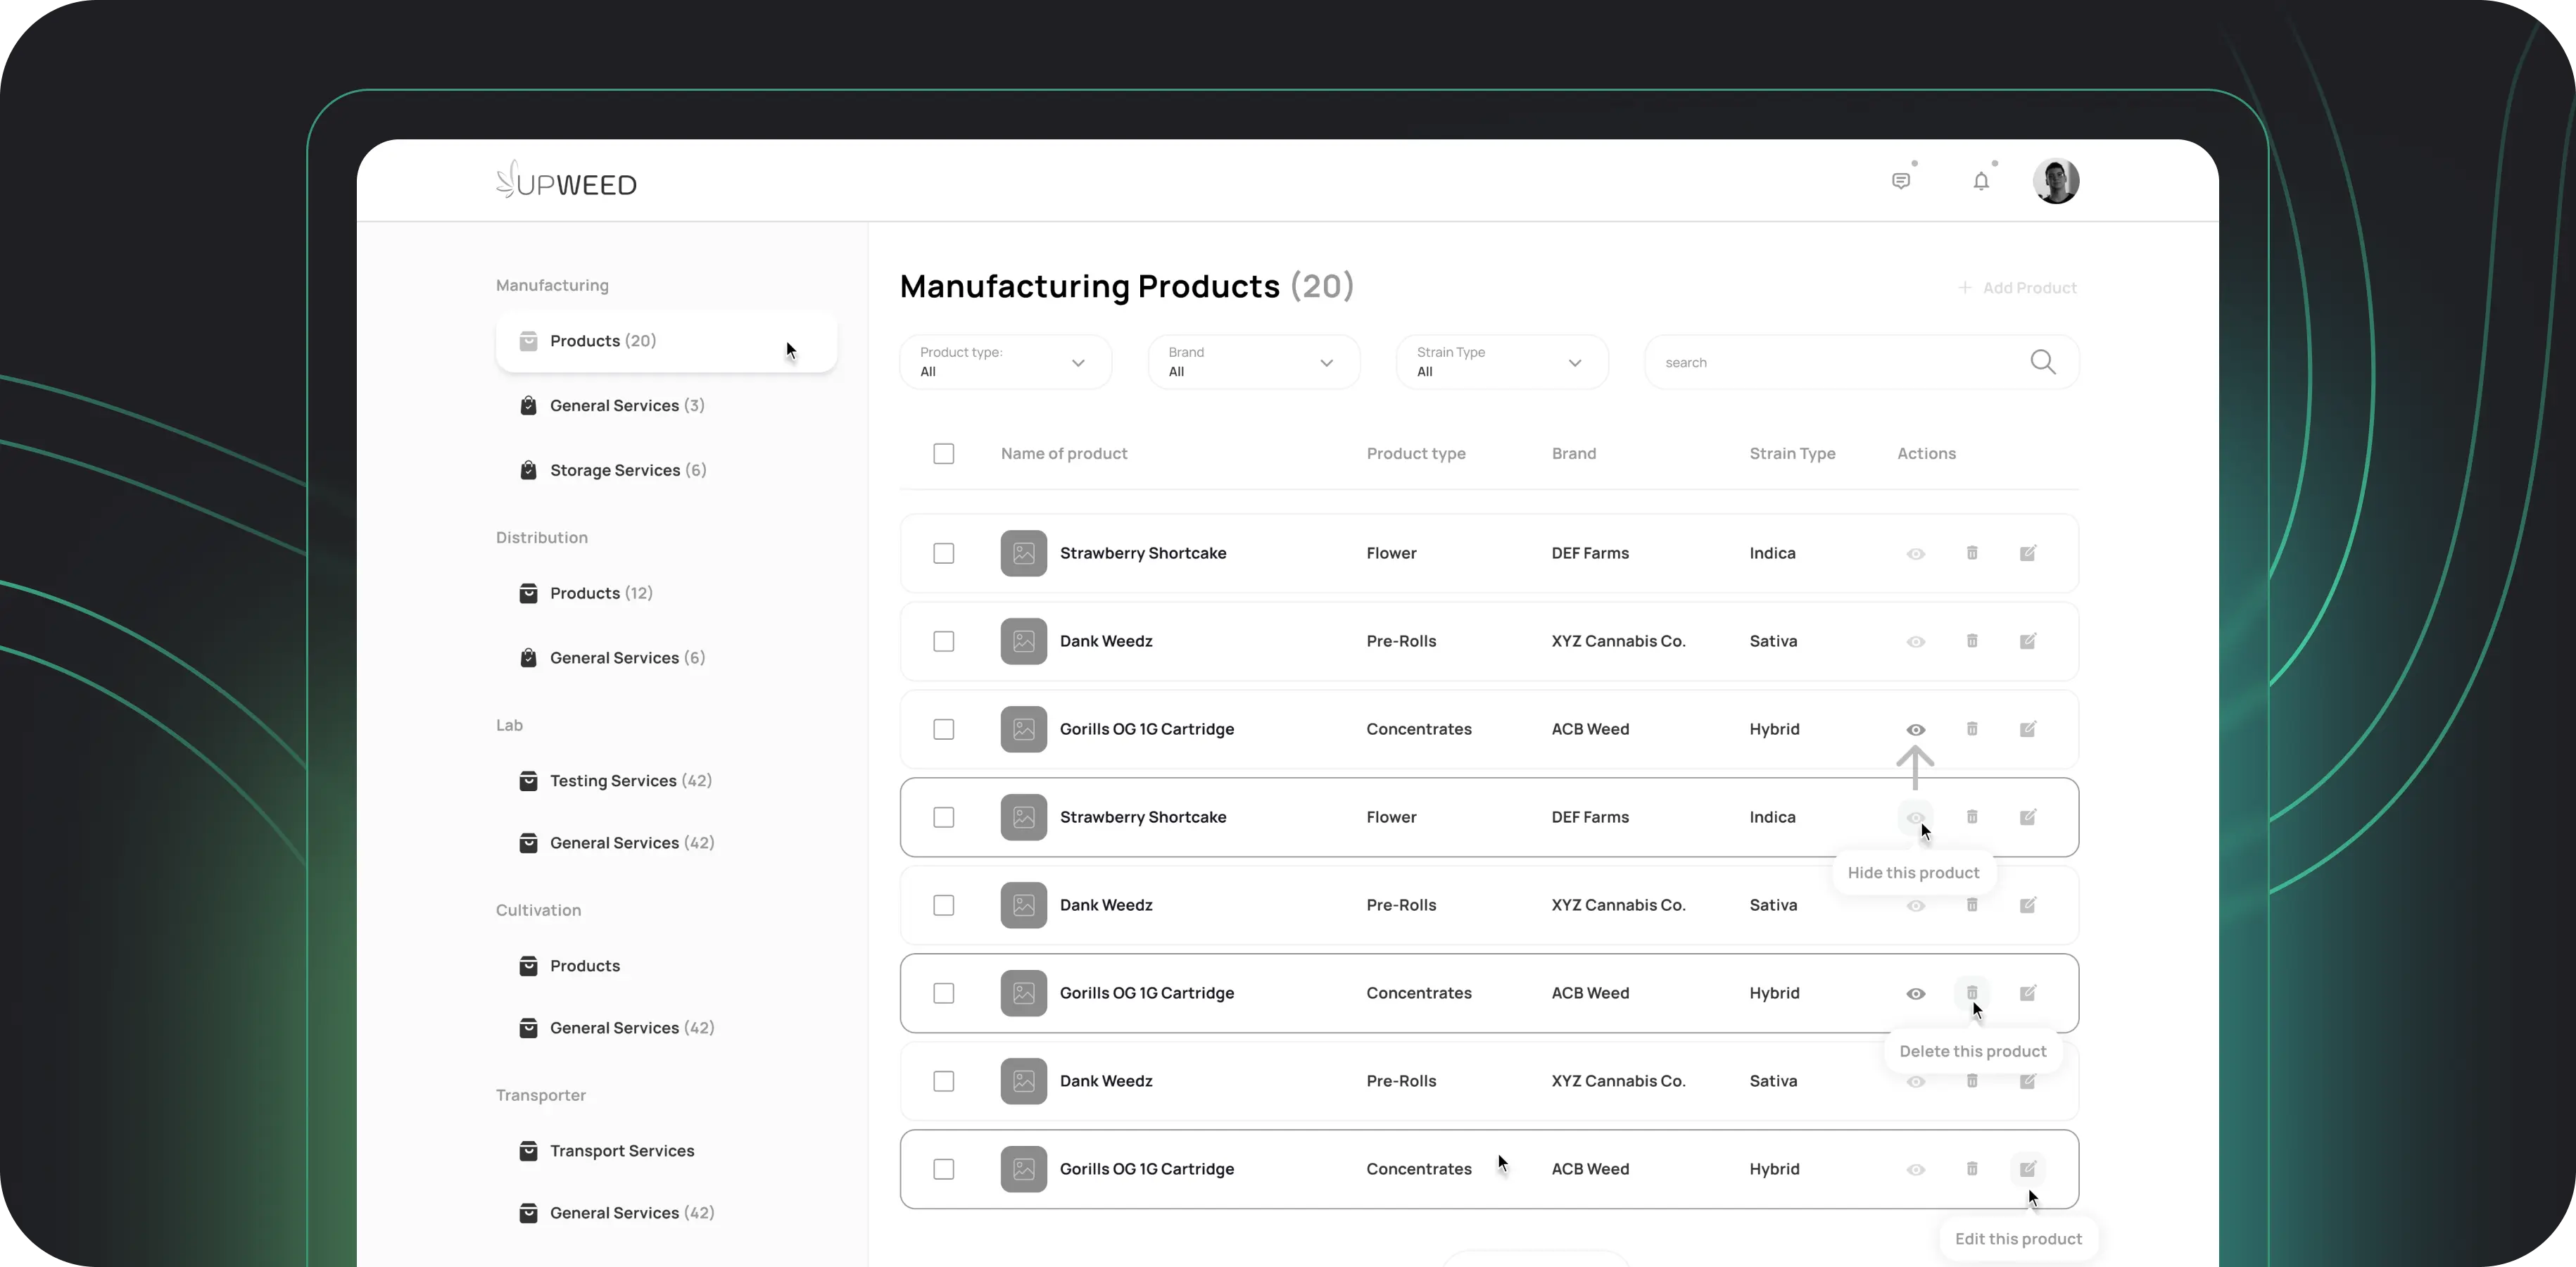Click the 'Hide this product' tooltip
Image resolution: width=2576 pixels, height=1267 pixels.
tap(1914, 873)
